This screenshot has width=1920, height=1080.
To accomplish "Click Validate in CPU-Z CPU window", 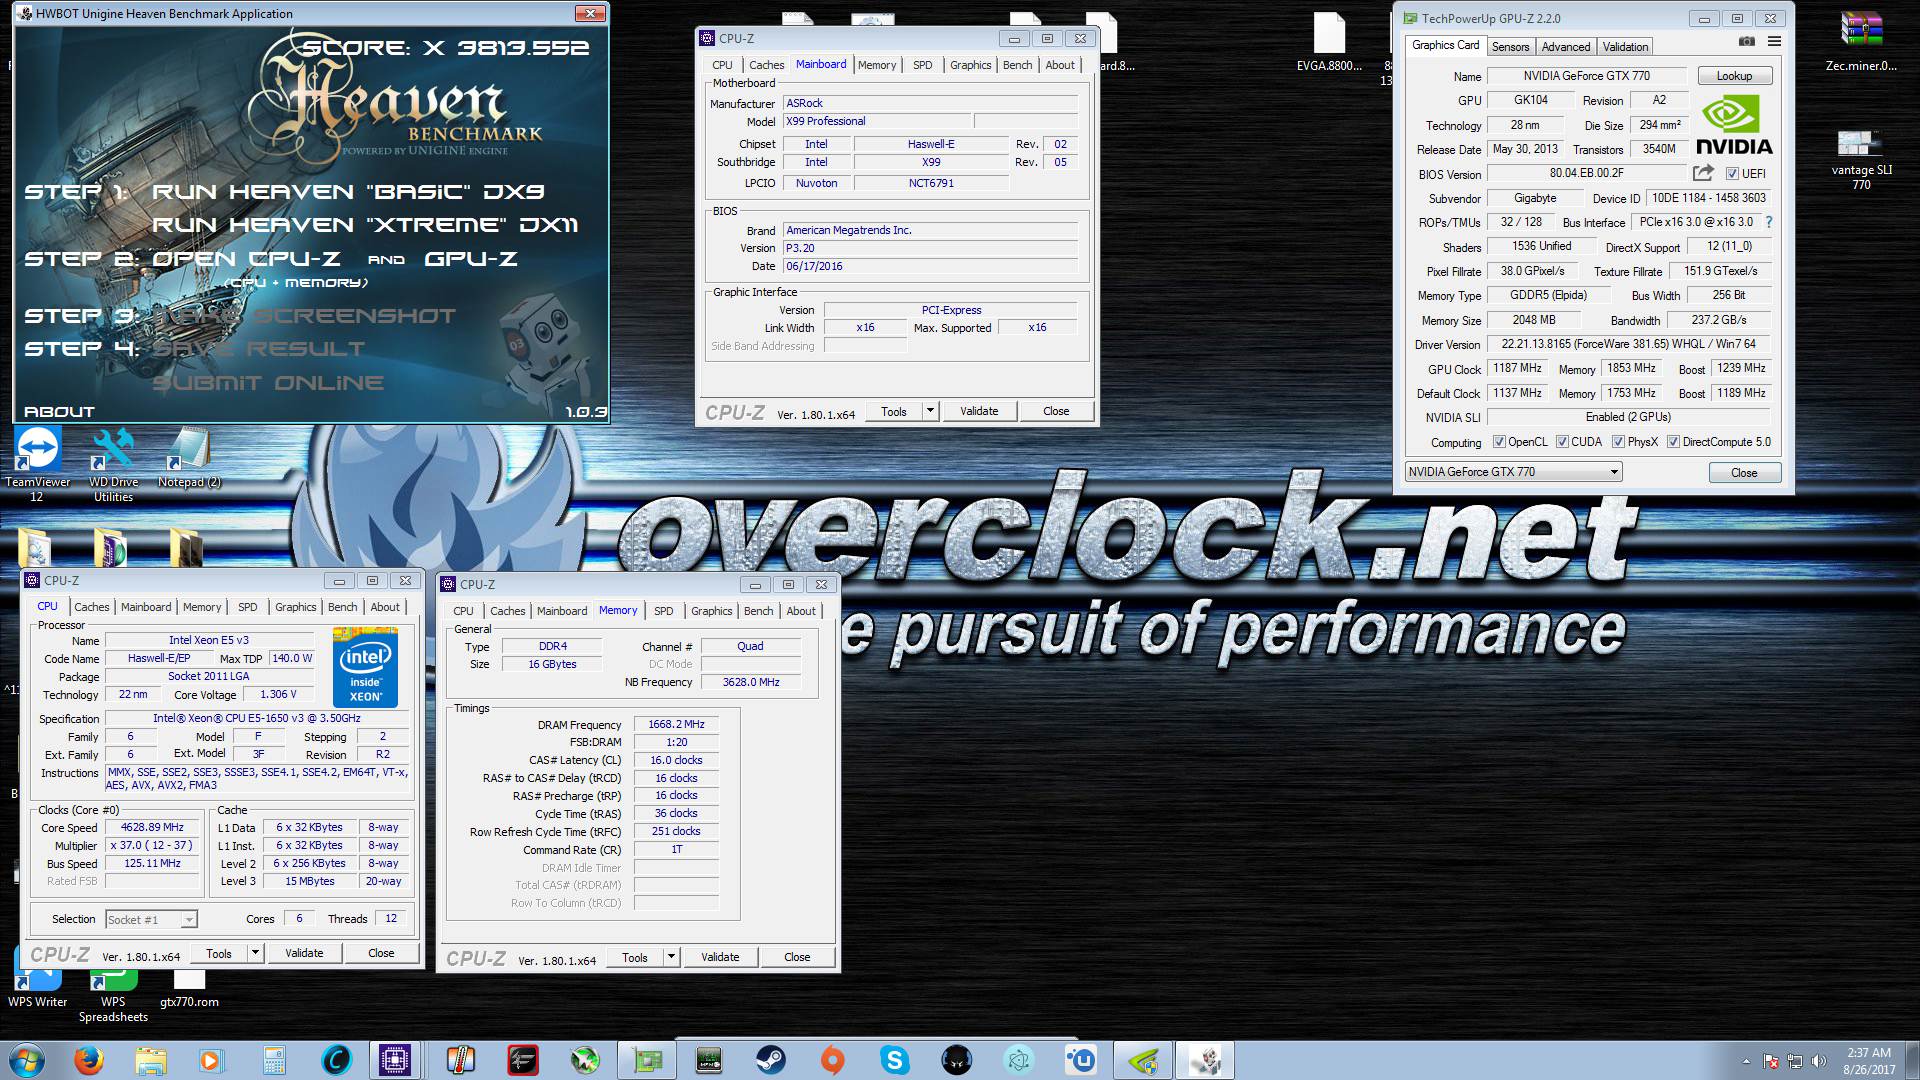I will (304, 953).
